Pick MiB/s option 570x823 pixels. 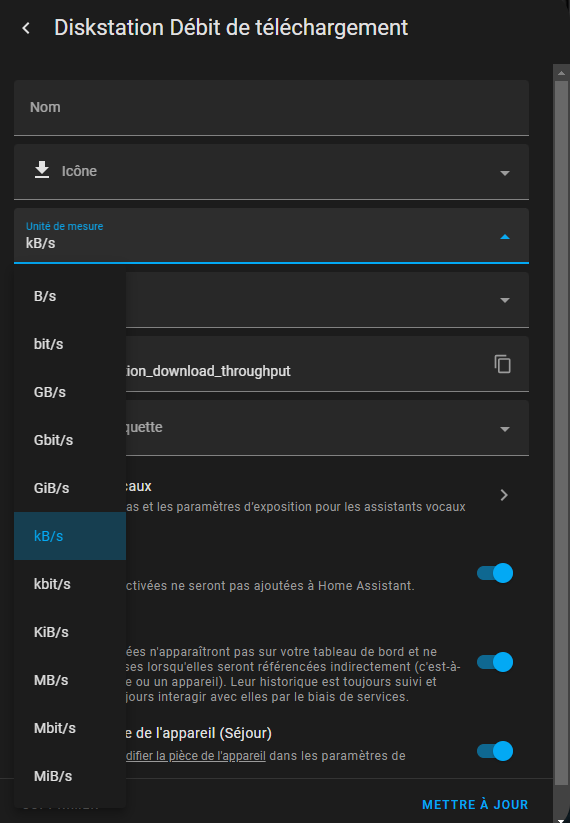click(70, 776)
